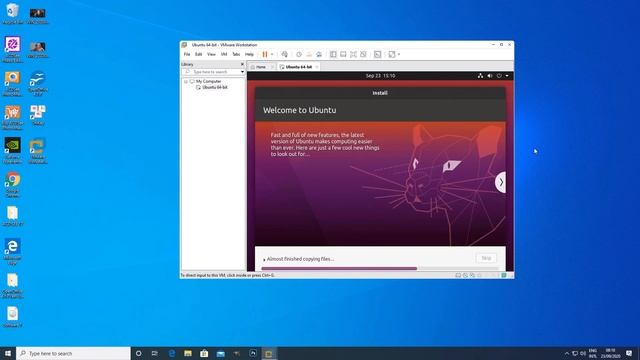Select the Recycle Bin desktop icon
Viewport: 640px width, 360px height.
[13, 13]
